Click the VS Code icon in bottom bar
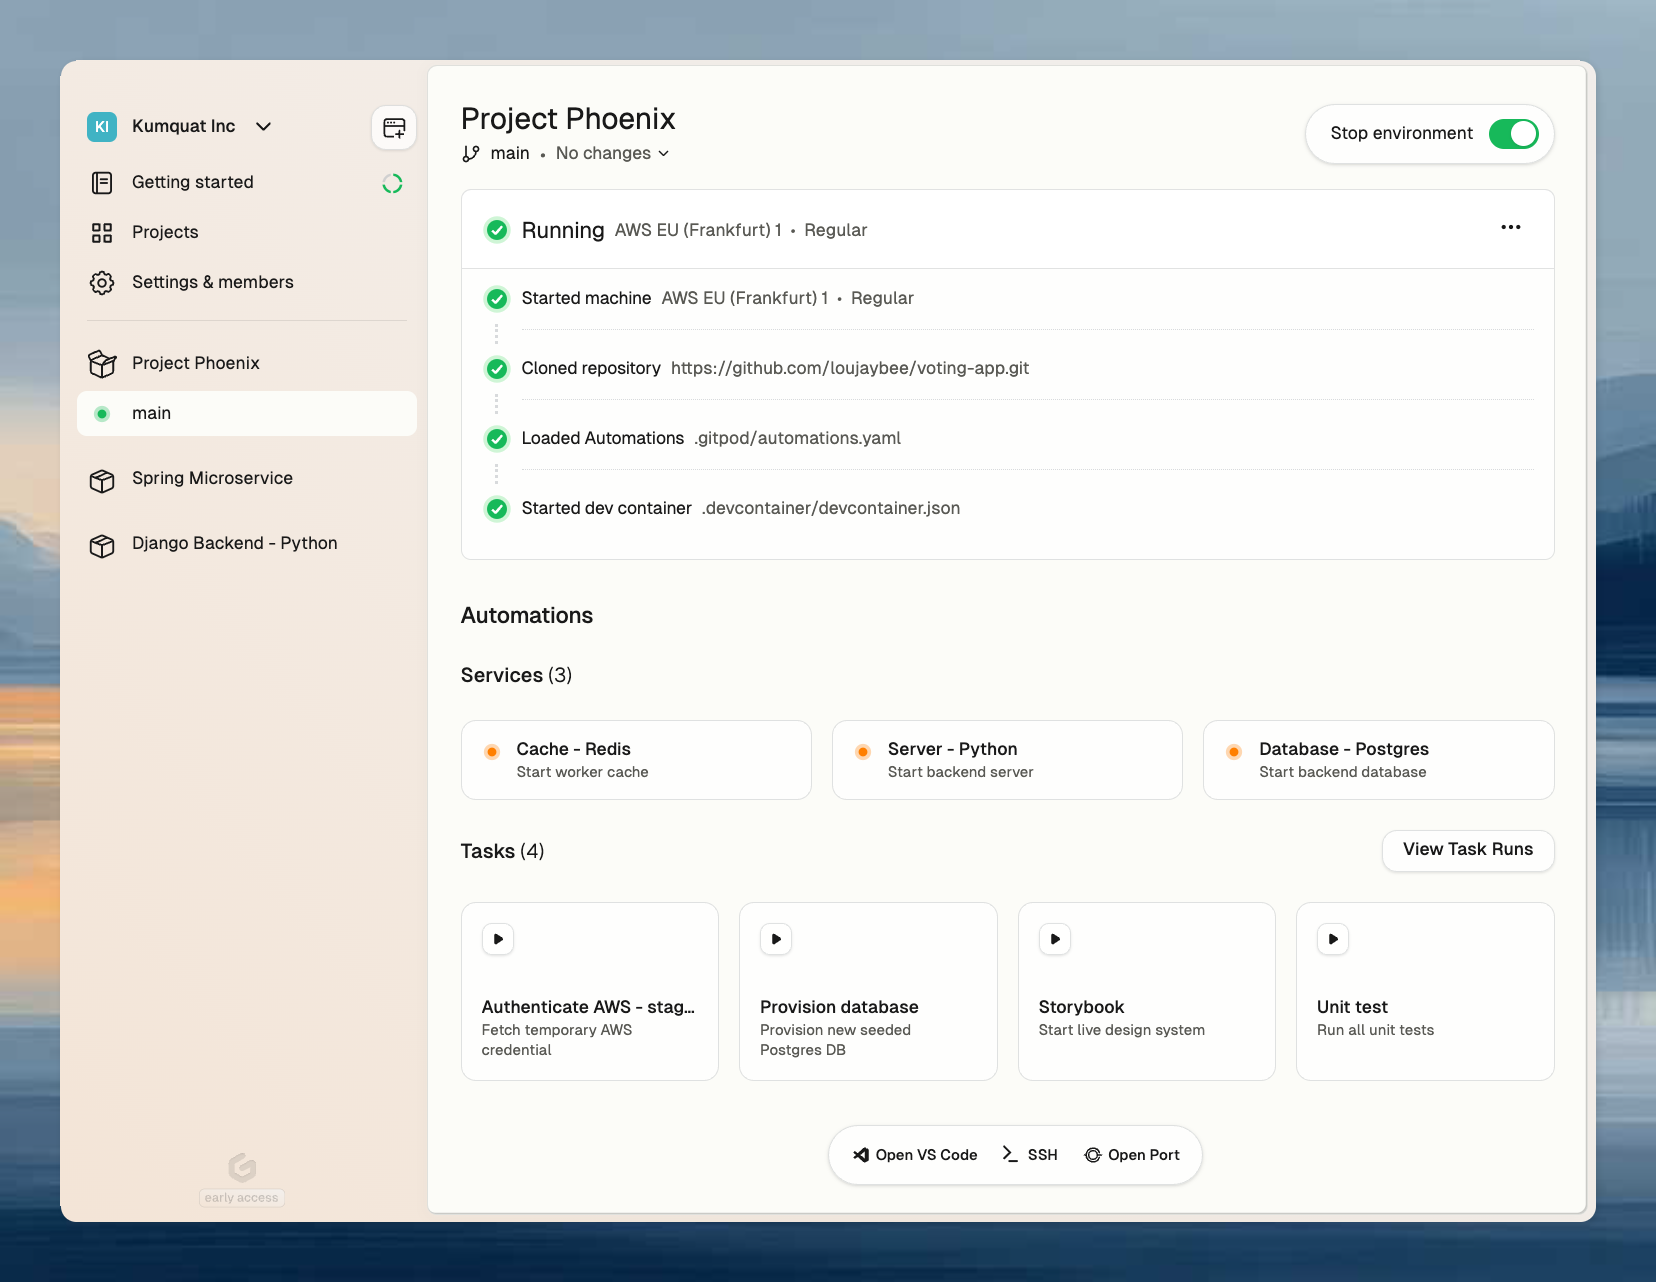1656x1282 pixels. coord(859,1154)
